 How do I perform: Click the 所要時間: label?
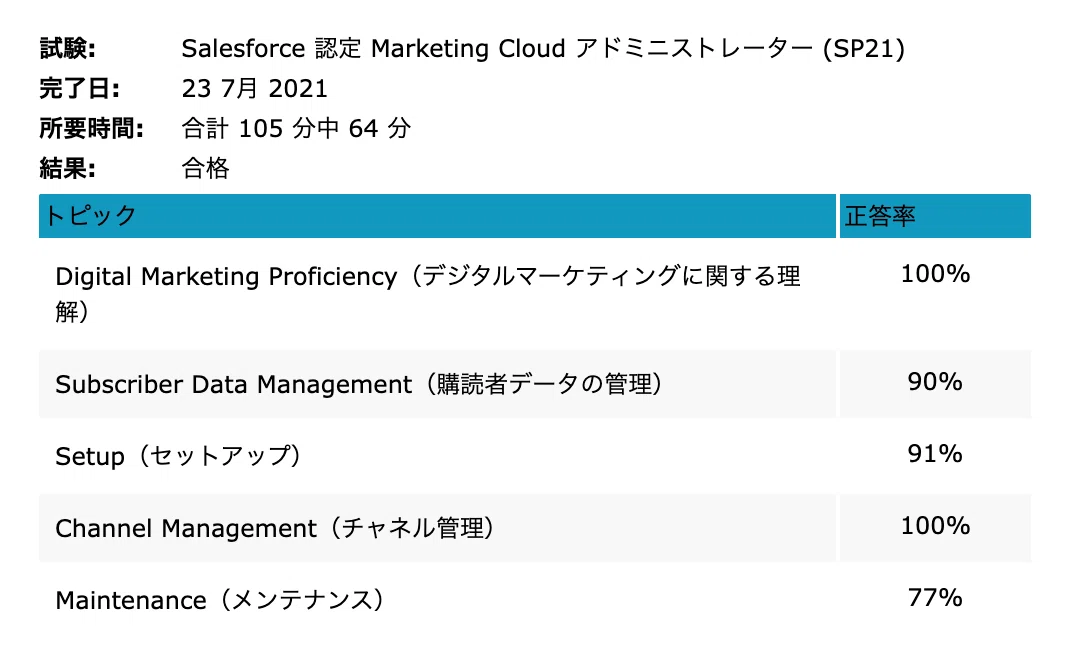[x=92, y=128]
